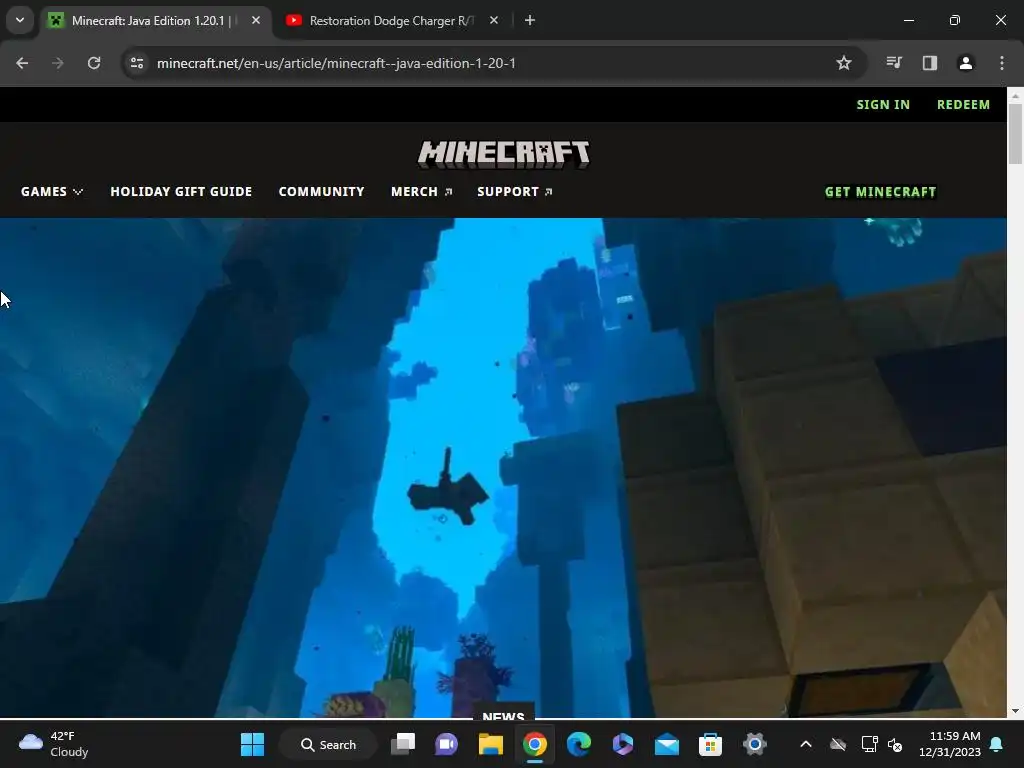Open the tab search dropdown arrow
The image size is (1024, 768).
tap(20, 20)
